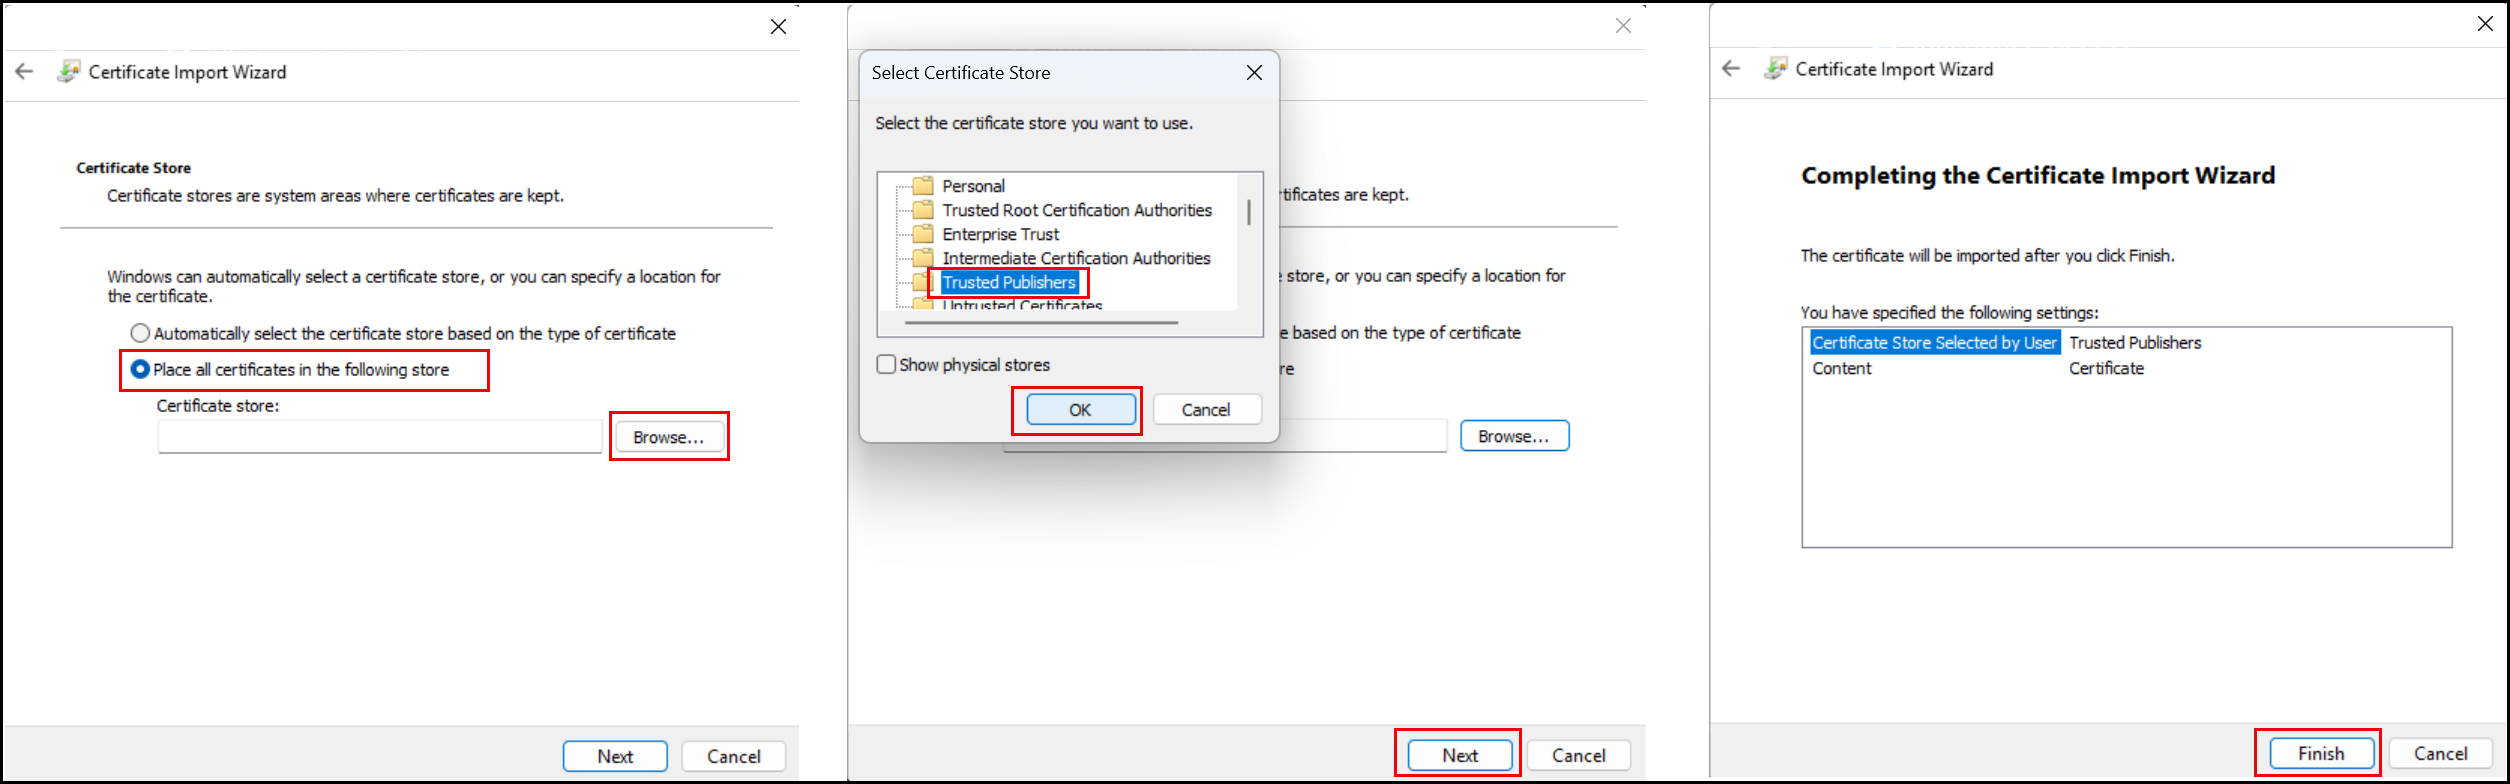Select the Content row in the settings list

point(1841,369)
